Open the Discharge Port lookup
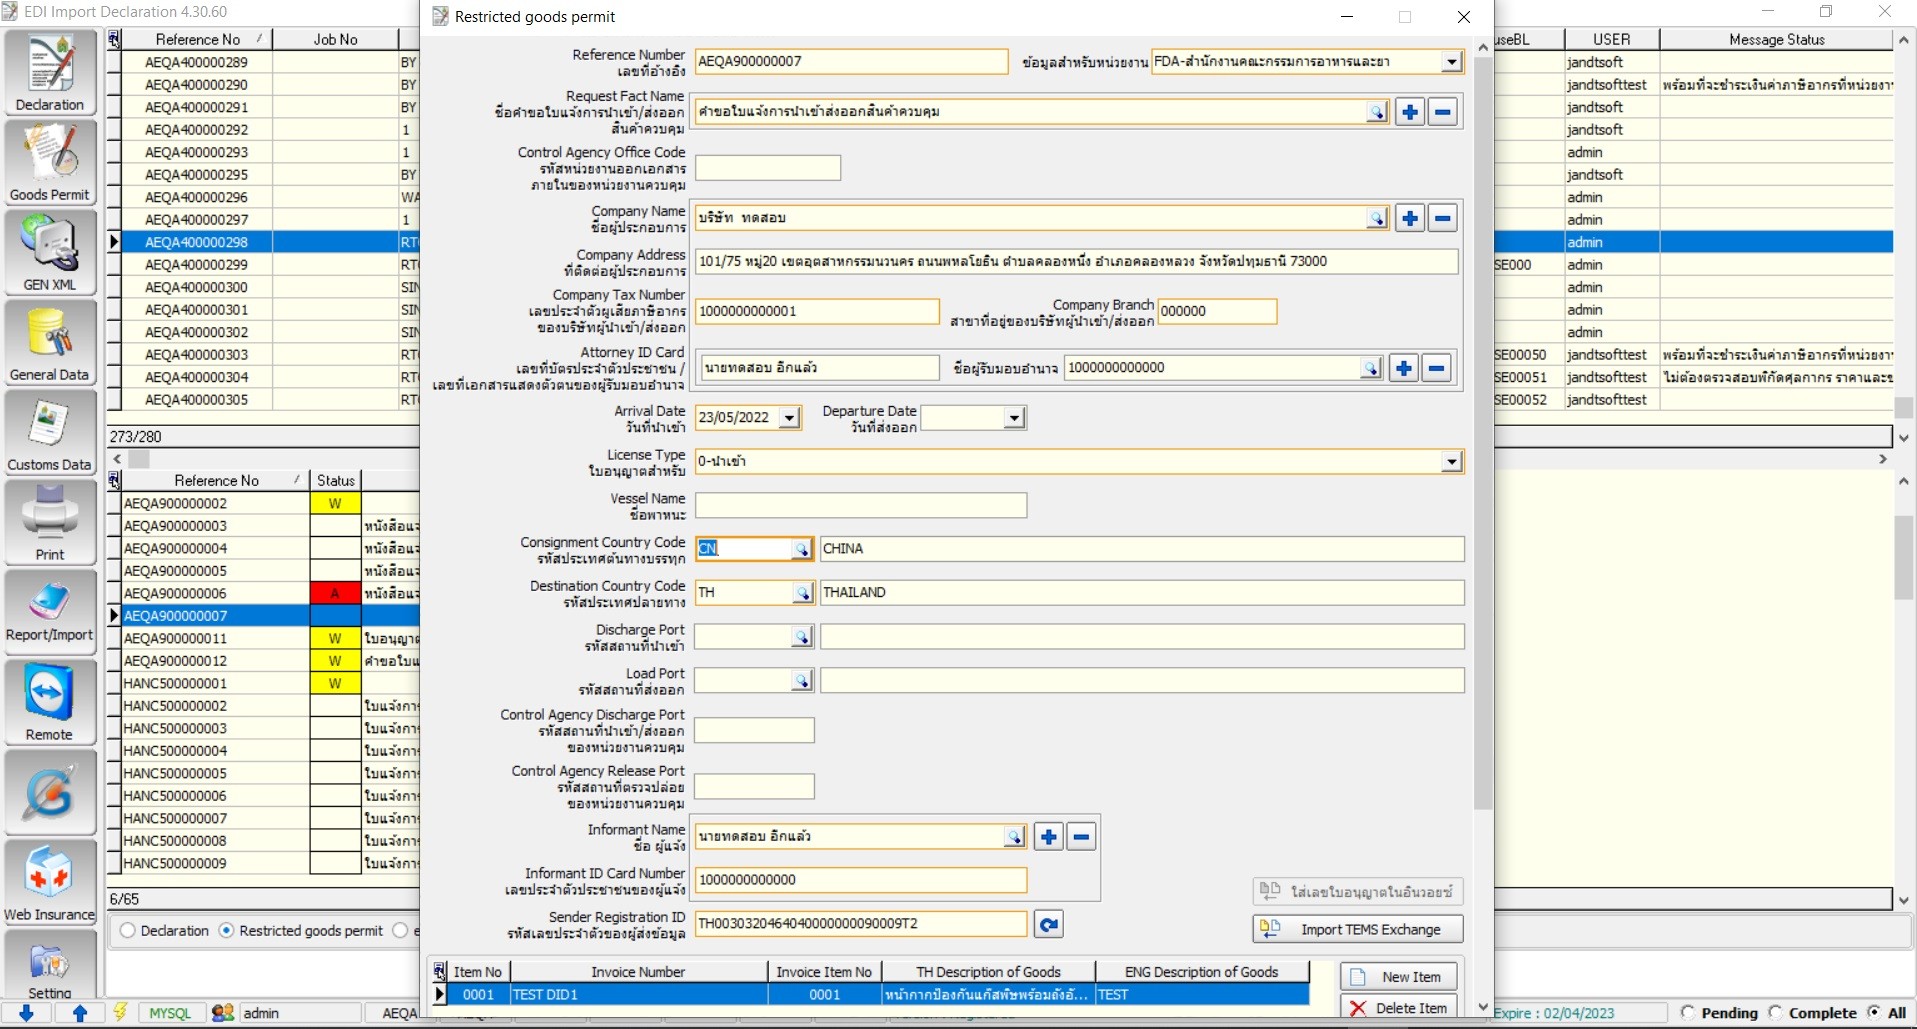The height and width of the screenshot is (1029, 1917). click(x=802, y=637)
